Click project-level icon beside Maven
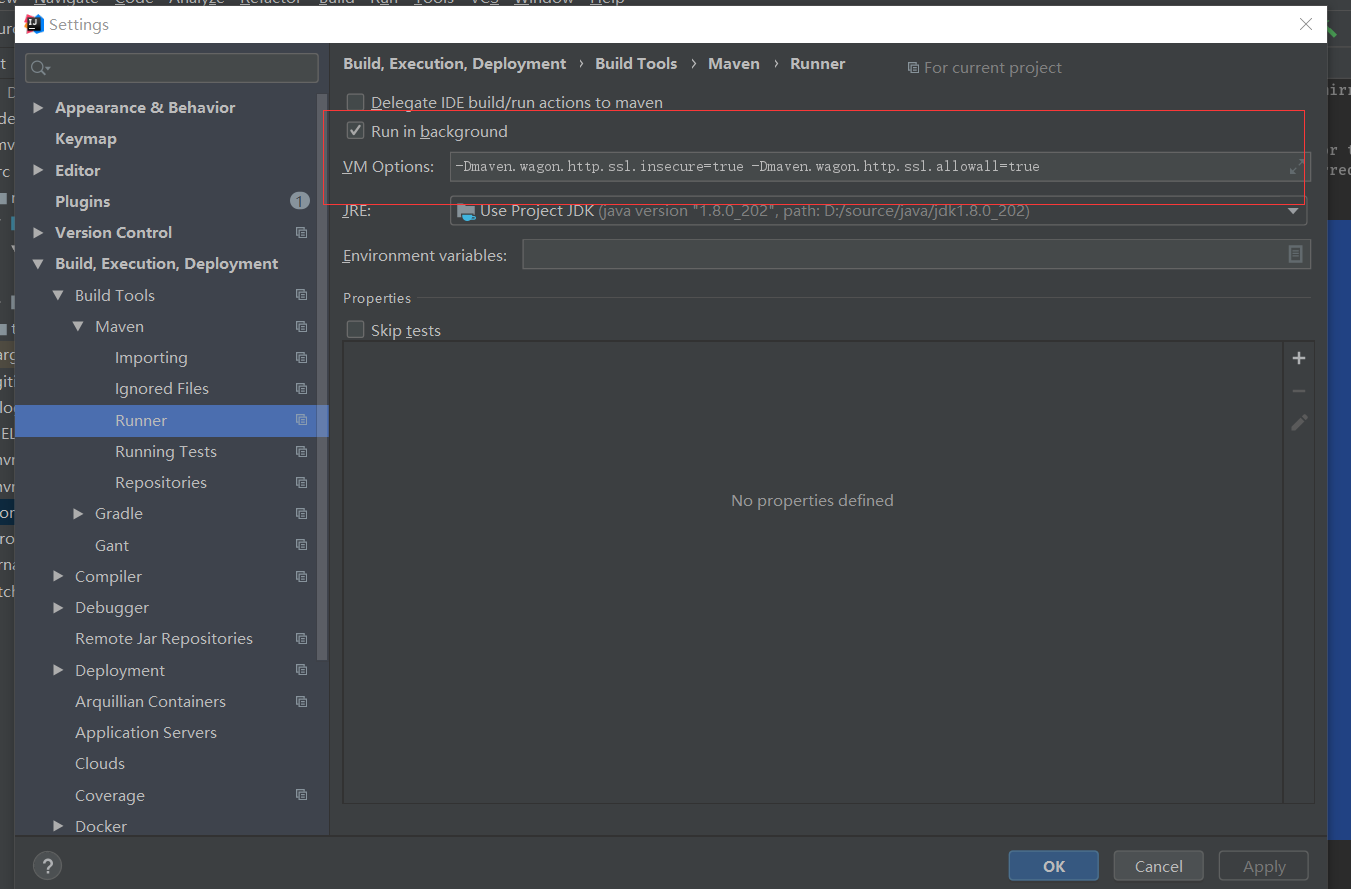The image size is (1351, 889). tap(301, 327)
